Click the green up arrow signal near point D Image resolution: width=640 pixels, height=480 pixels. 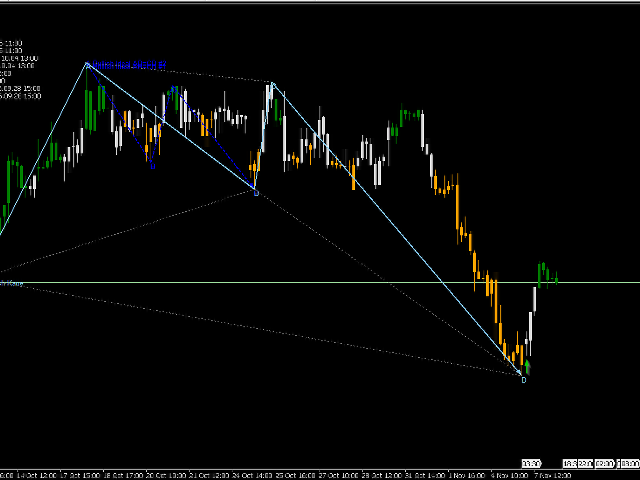click(527, 367)
